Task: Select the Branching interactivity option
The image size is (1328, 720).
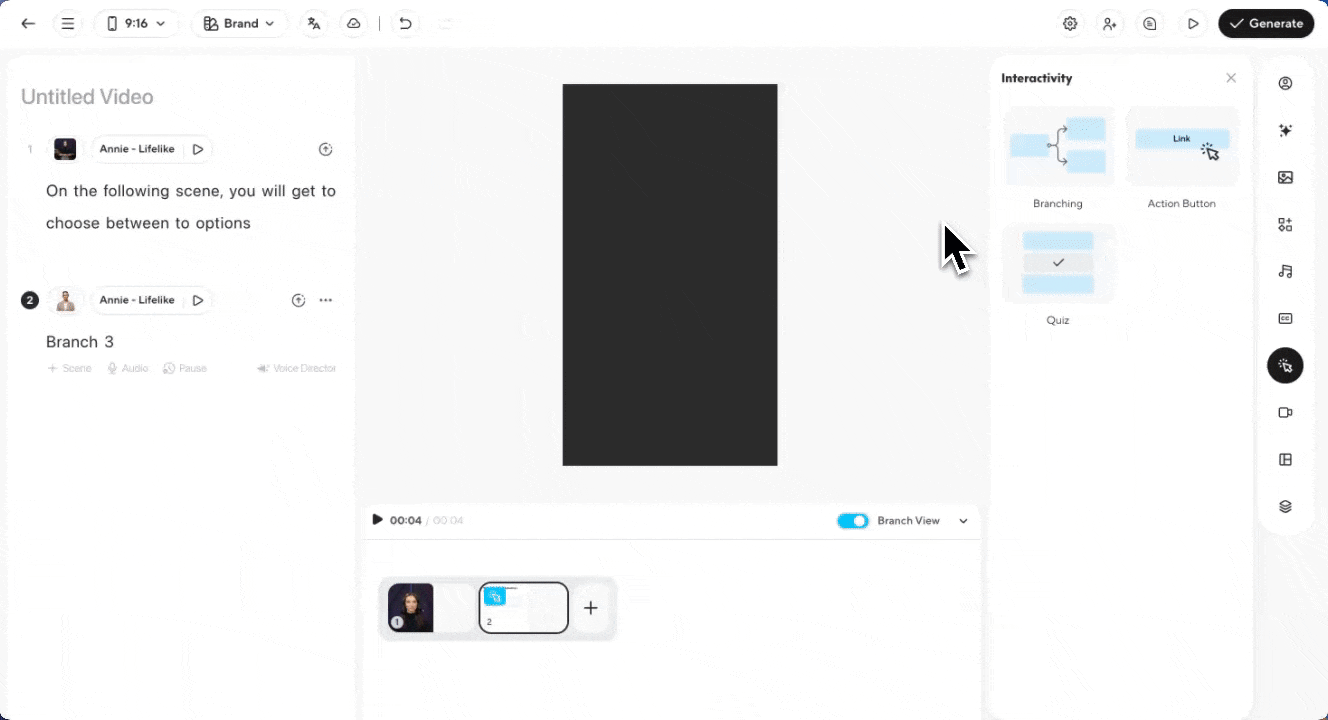Action: click(x=1058, y=148)
